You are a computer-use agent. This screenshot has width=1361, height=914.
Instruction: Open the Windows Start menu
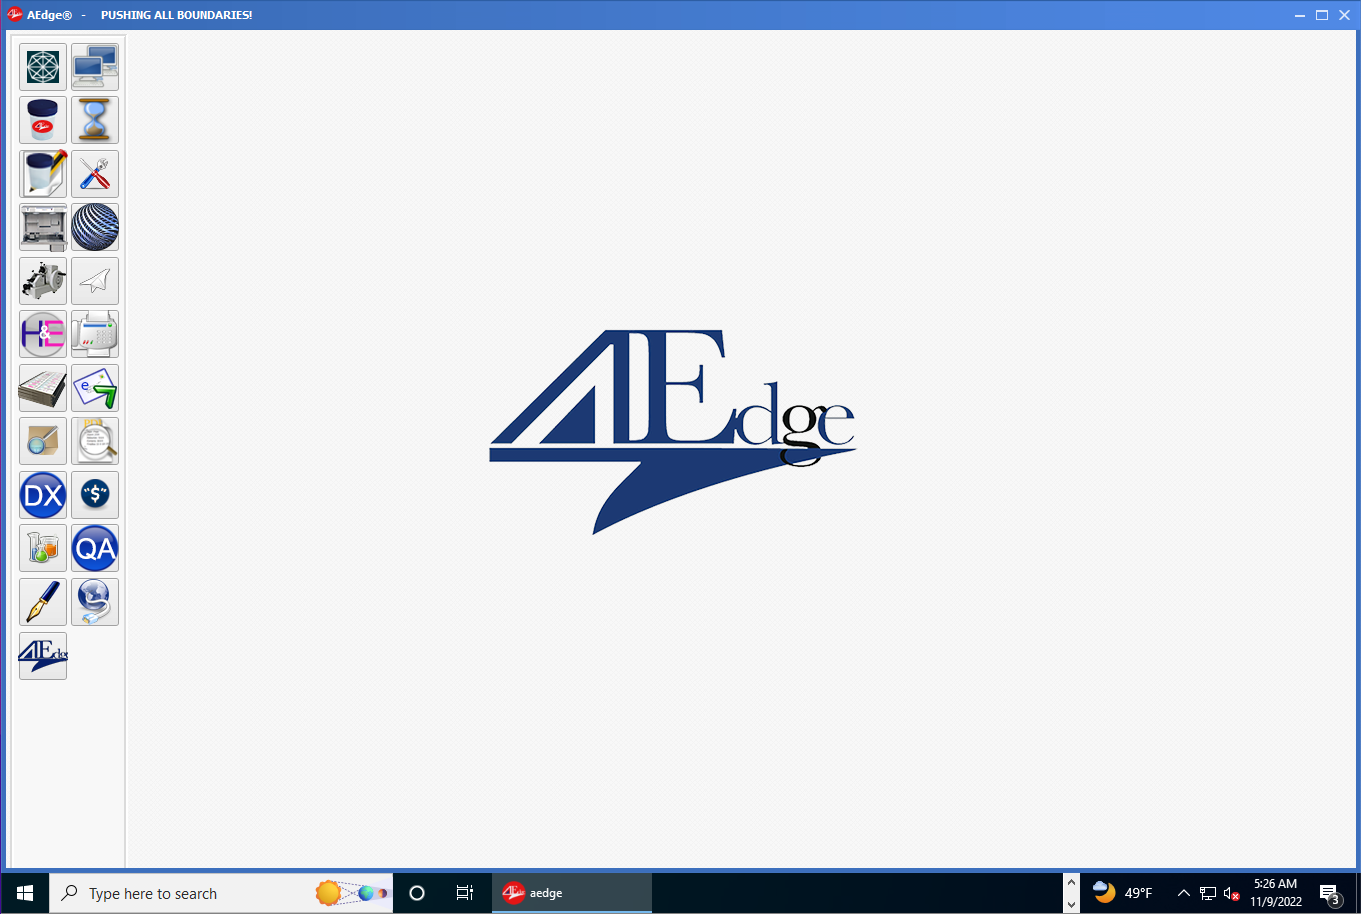point(24,893)
